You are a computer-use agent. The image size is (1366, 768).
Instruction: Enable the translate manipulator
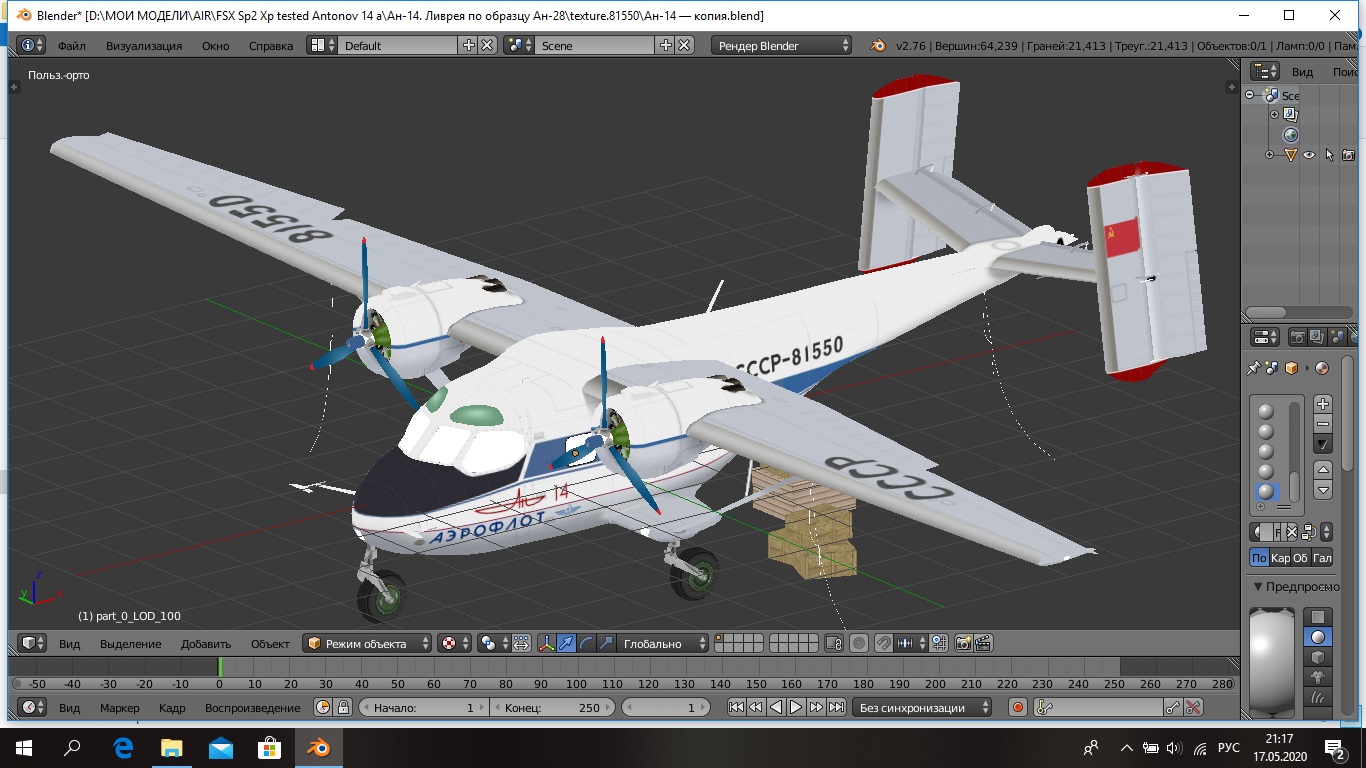click(x=567, y=643)
